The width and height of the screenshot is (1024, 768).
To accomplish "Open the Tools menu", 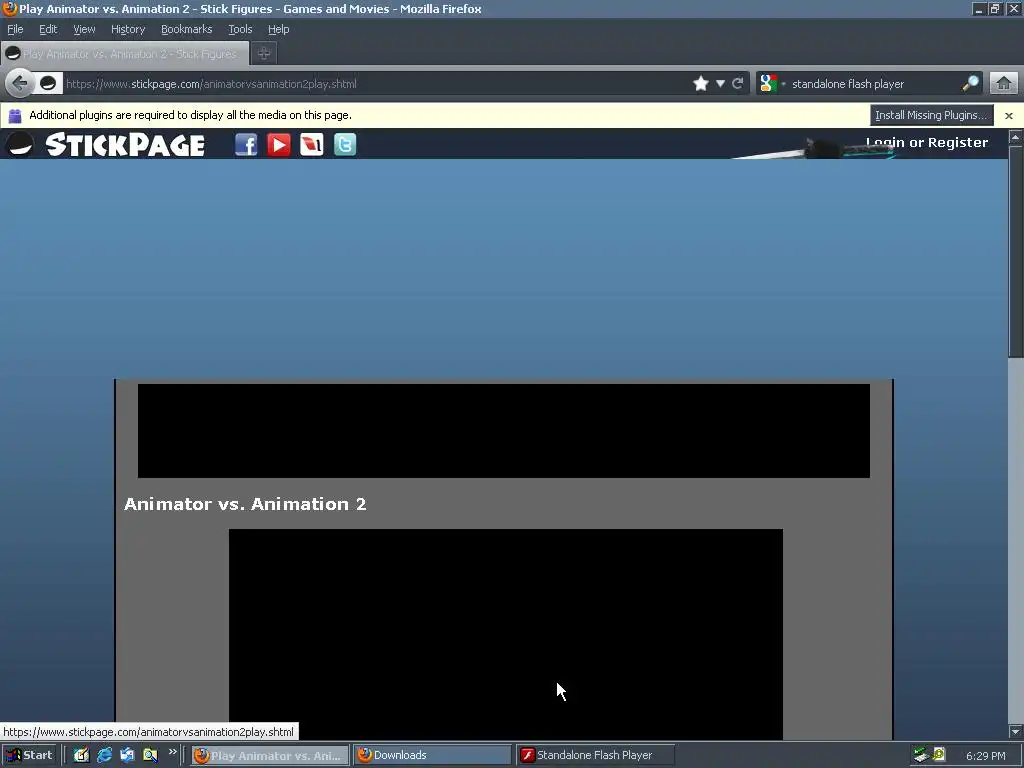I will [x=240, y=29].
